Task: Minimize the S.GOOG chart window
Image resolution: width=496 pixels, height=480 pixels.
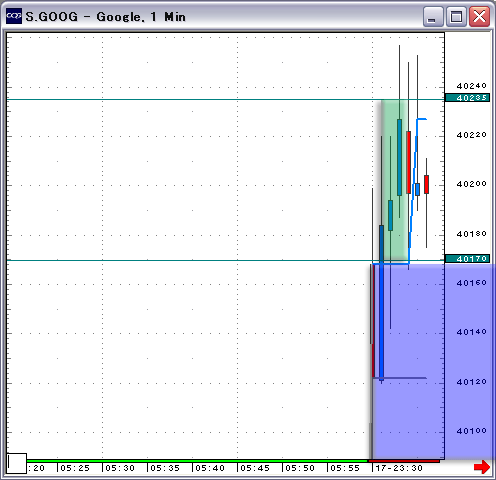Action: (433, 16)
